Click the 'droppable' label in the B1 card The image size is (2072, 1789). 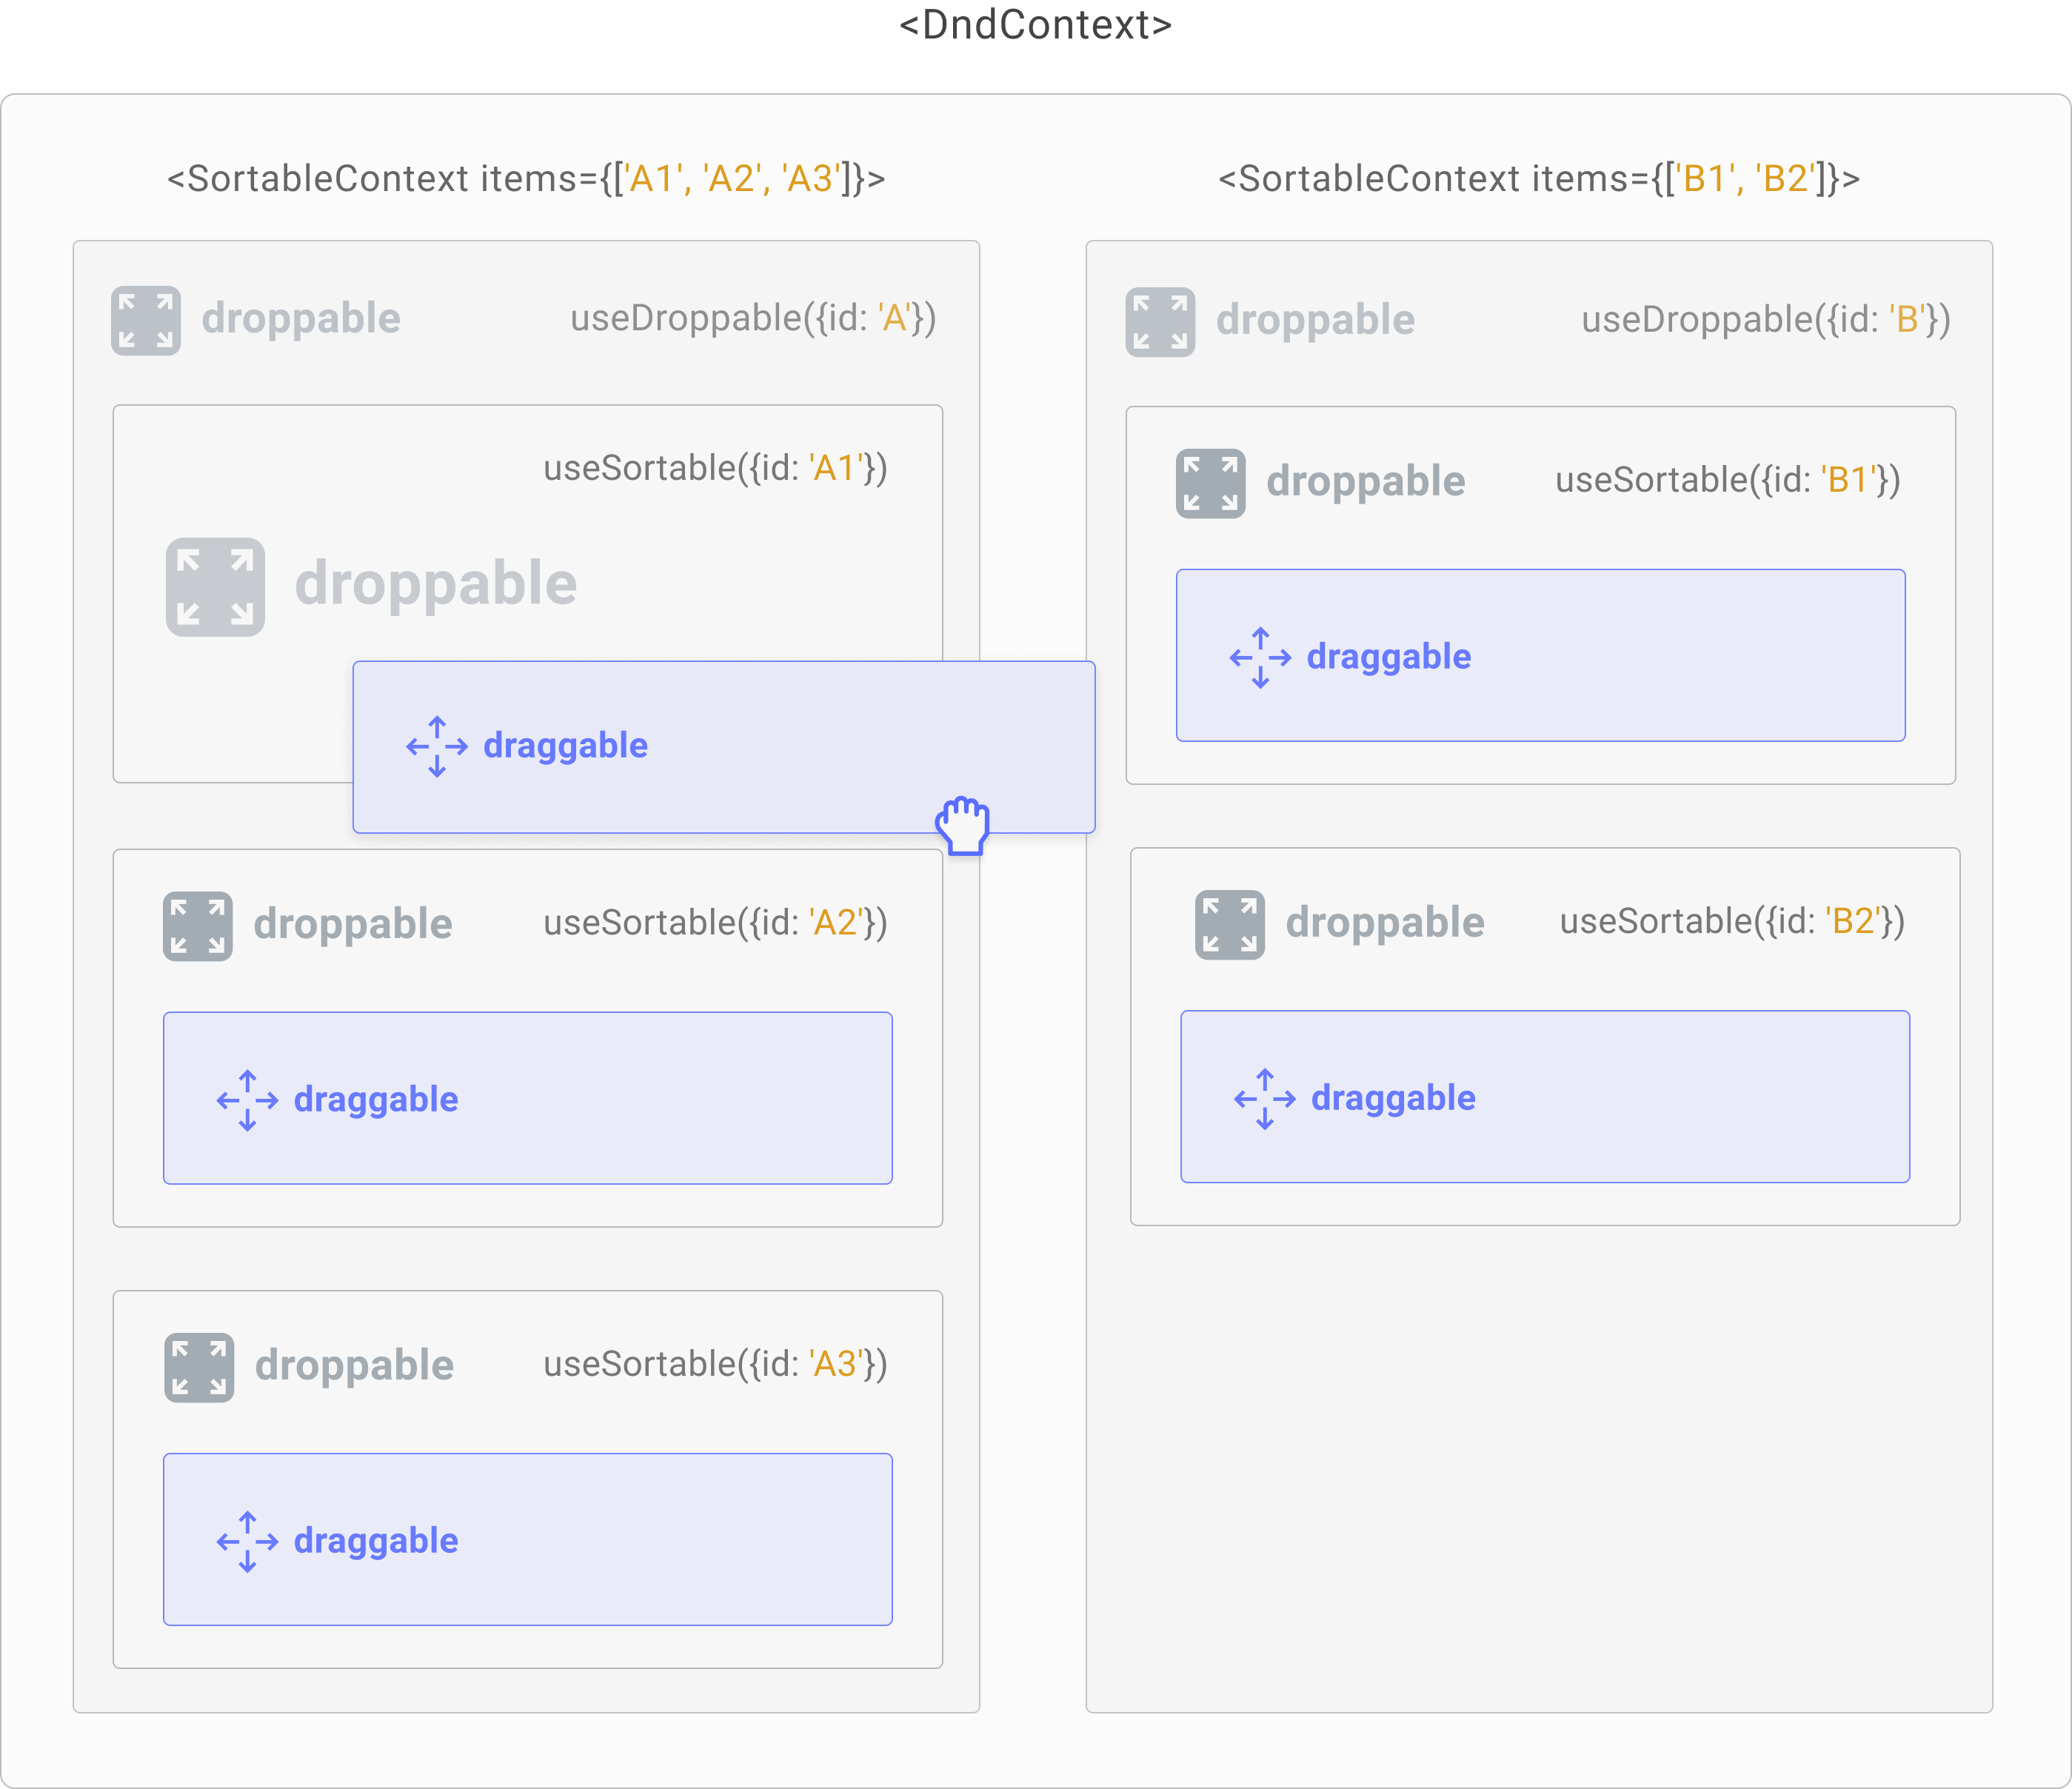pos(1366,482)
